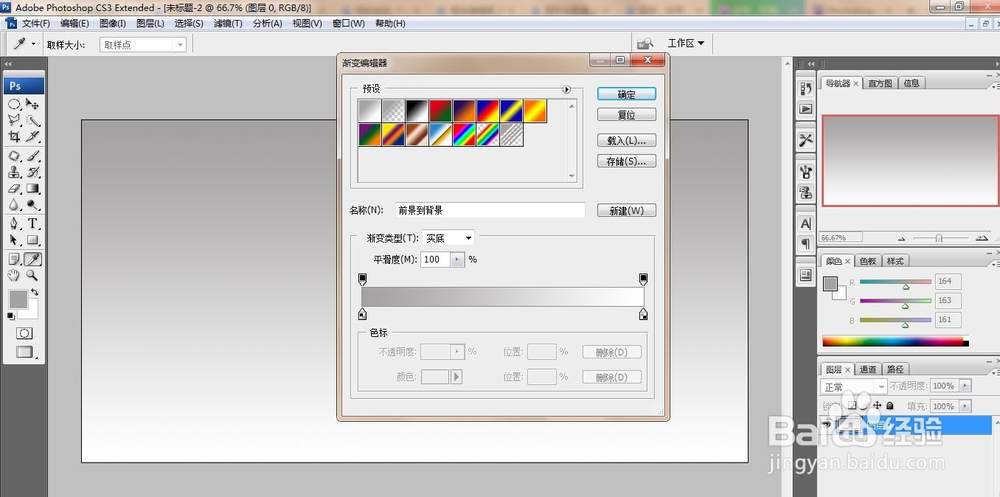Screen dimensions: 1000x497
Task: Open layer 不透明度 slider arrow
Action: click(x=965, y=385)
